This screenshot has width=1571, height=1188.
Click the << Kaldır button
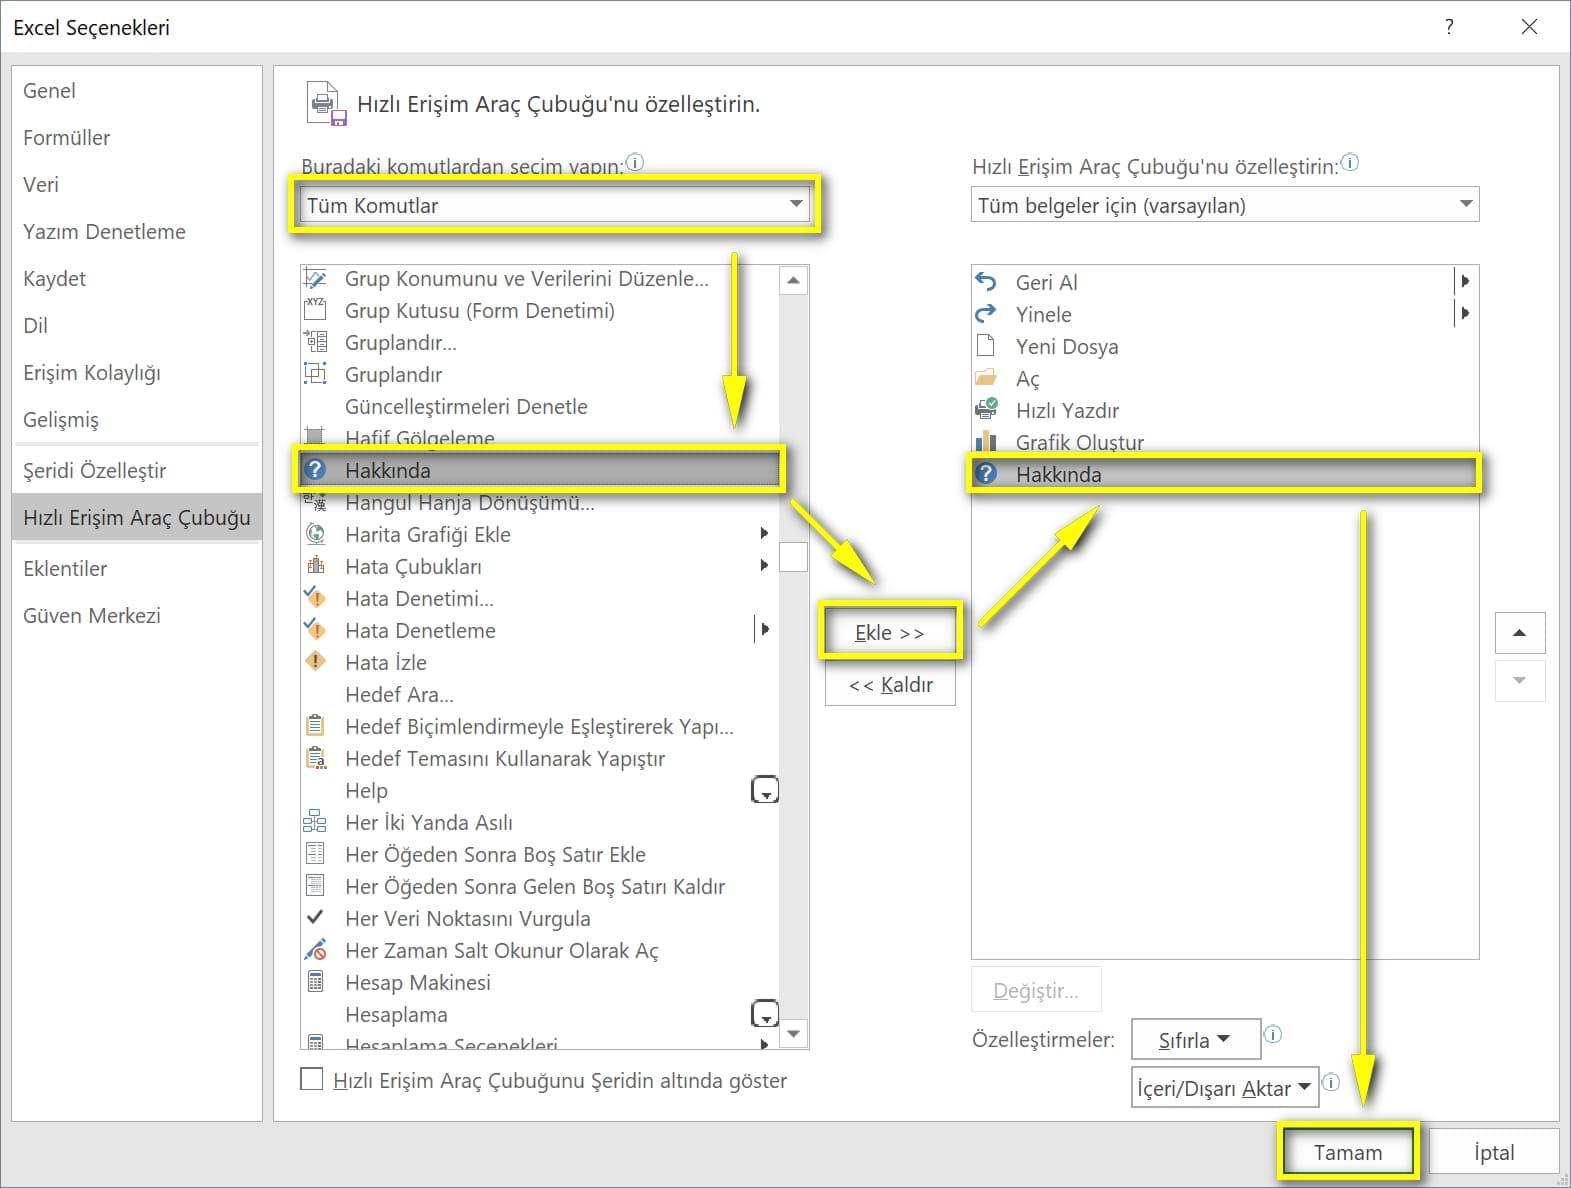[x=890, y=685]
